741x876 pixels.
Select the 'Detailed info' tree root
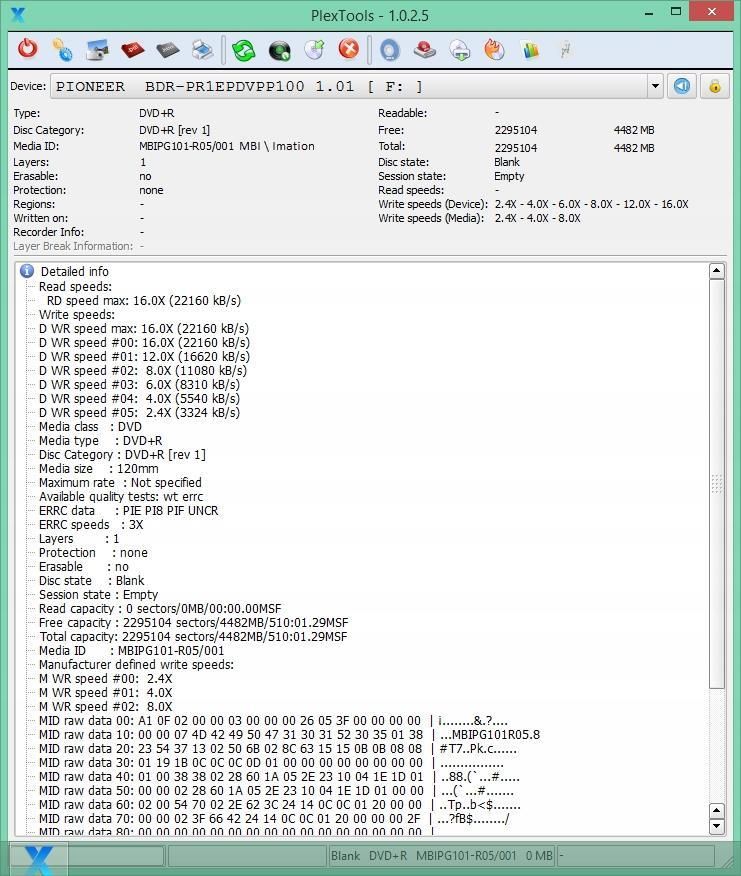(x=74, y=272)
